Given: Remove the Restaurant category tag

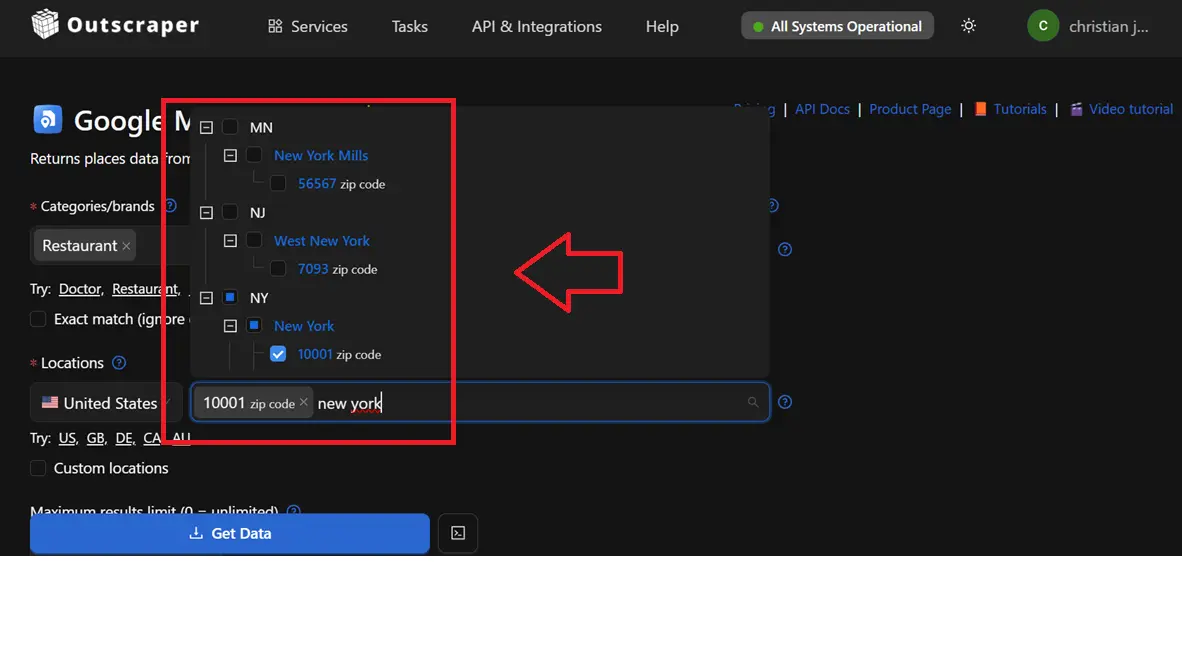Looking at the screenshot, I should (x=126, y=246).
